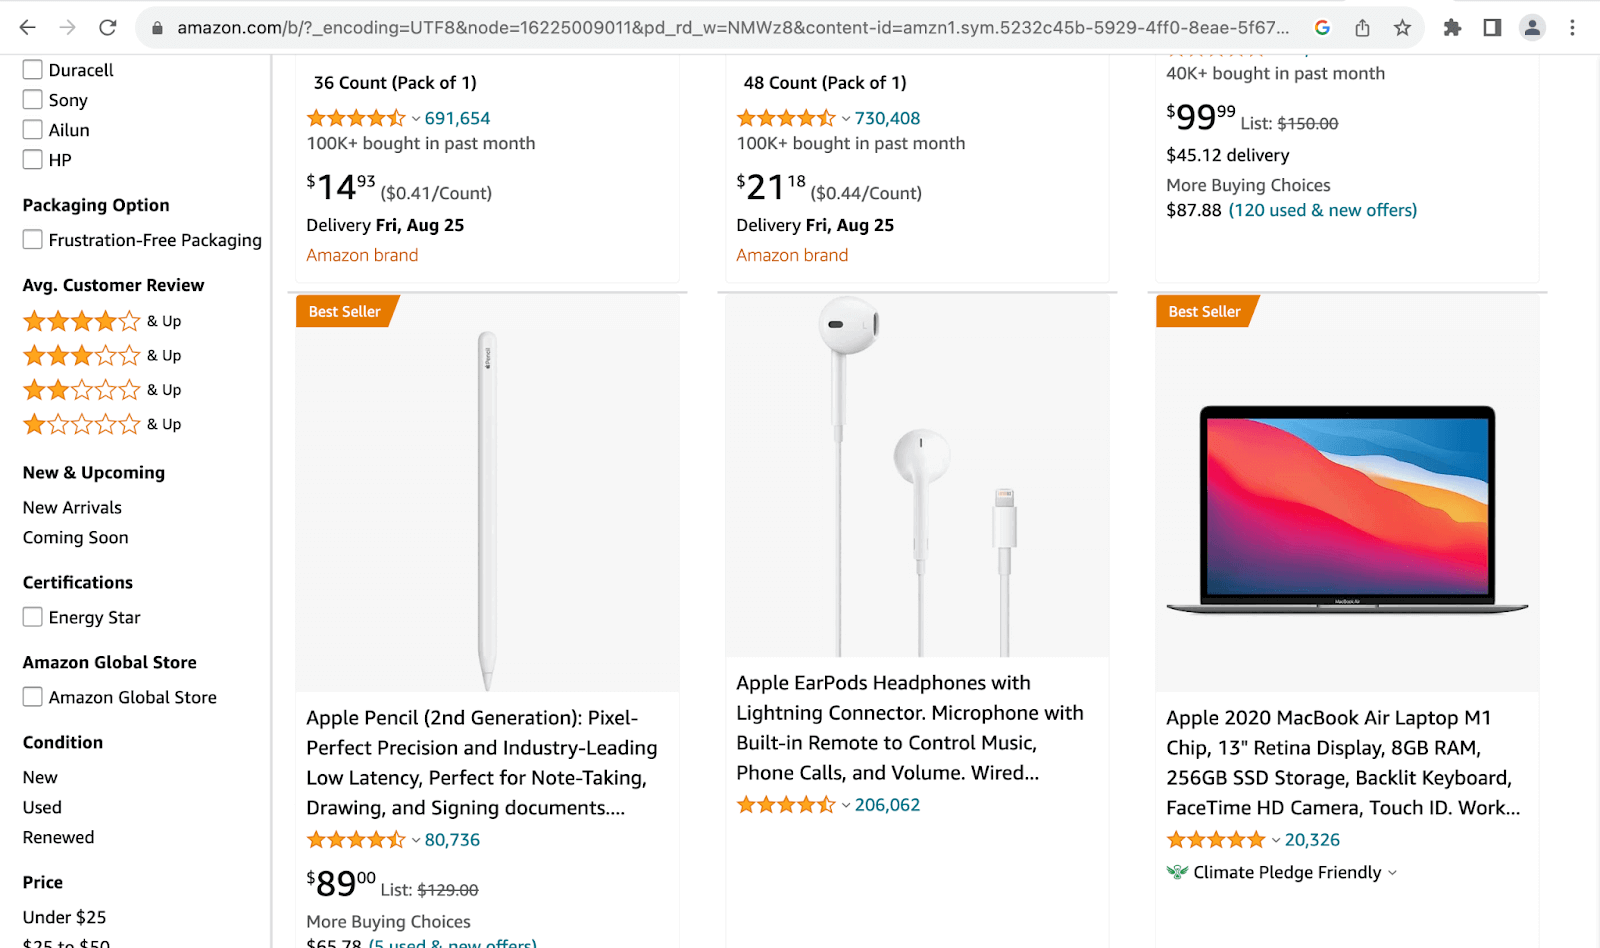This screenshot has width=1600, height=948.
Task: Reload the page with the refresh icon
Action: point(108,28)
